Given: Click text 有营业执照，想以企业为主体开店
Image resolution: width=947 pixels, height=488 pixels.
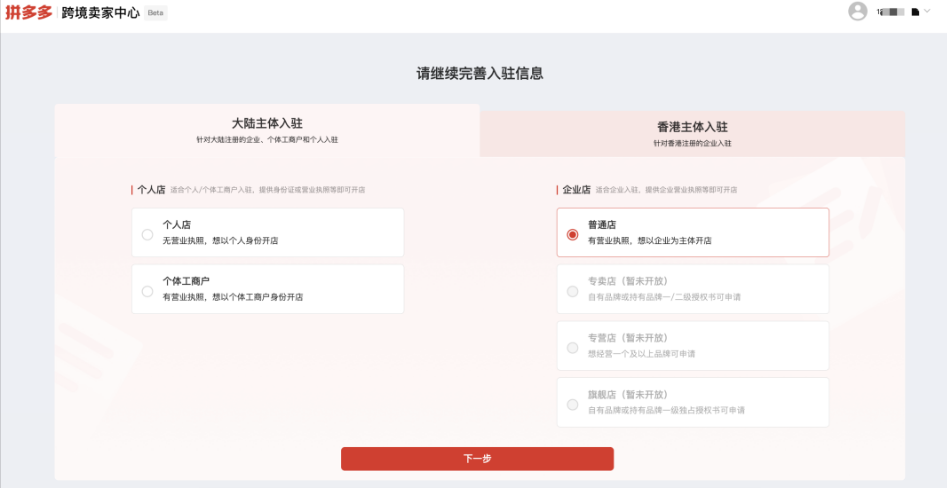Looking at the screenshot, I should 650,240.
